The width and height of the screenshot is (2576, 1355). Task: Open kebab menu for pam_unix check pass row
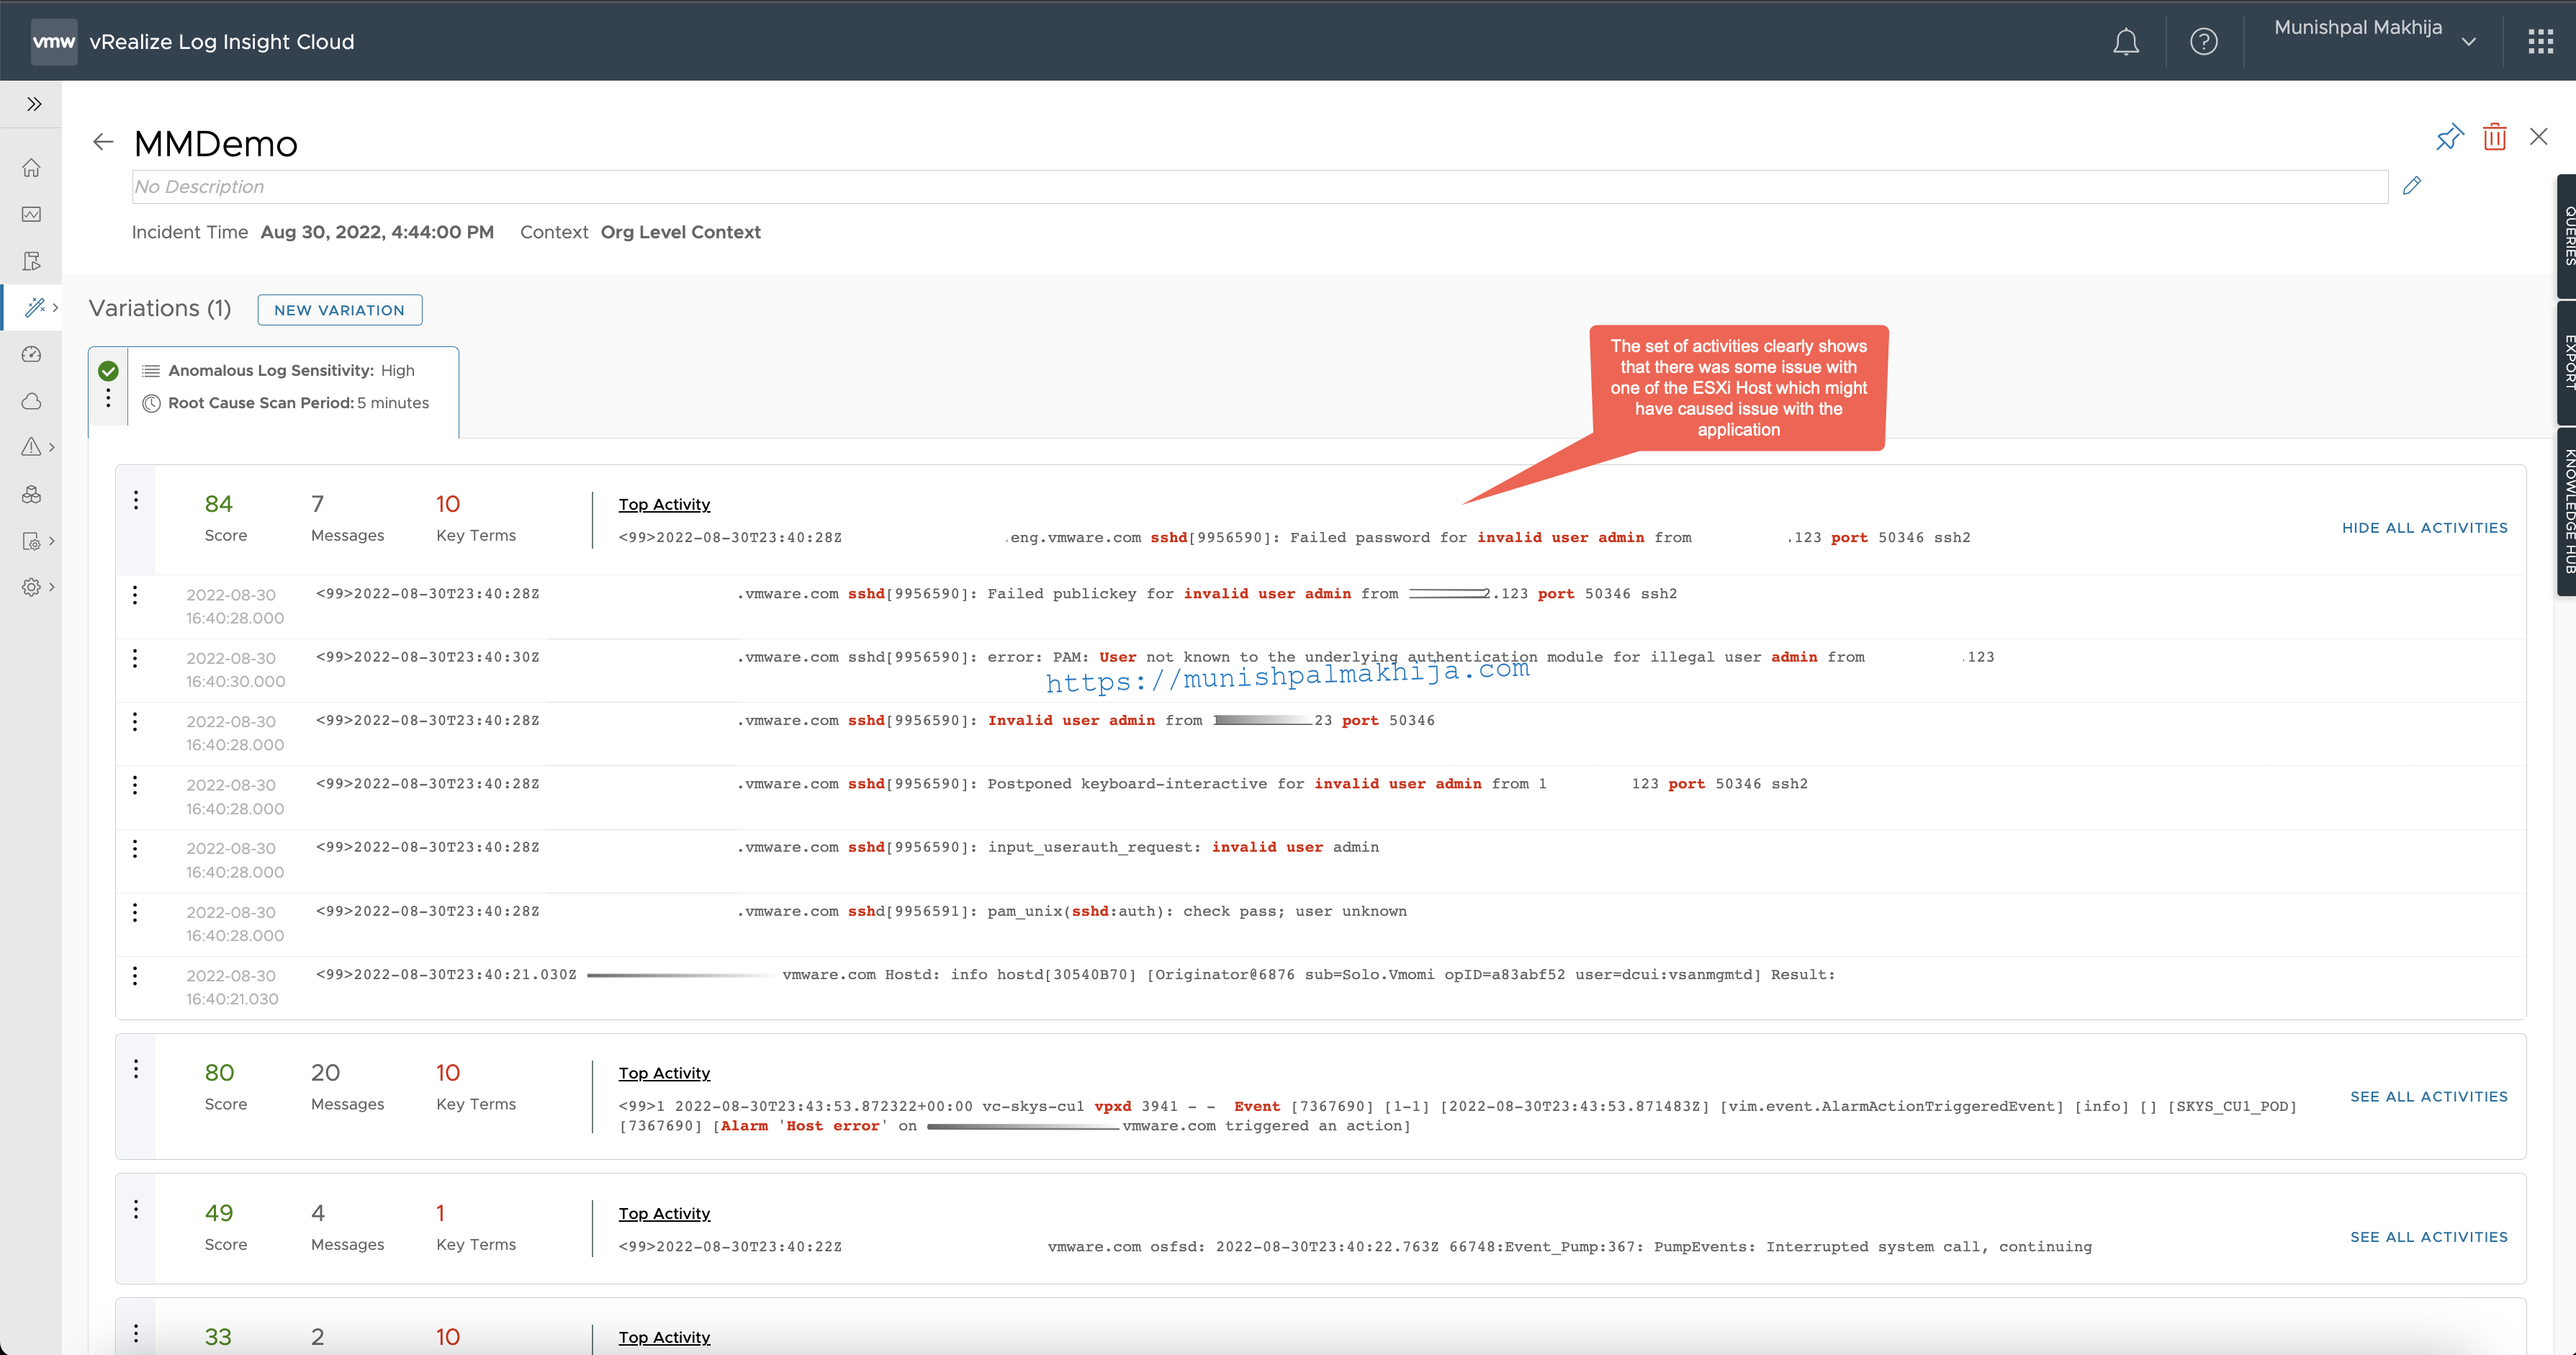point(135,913)
